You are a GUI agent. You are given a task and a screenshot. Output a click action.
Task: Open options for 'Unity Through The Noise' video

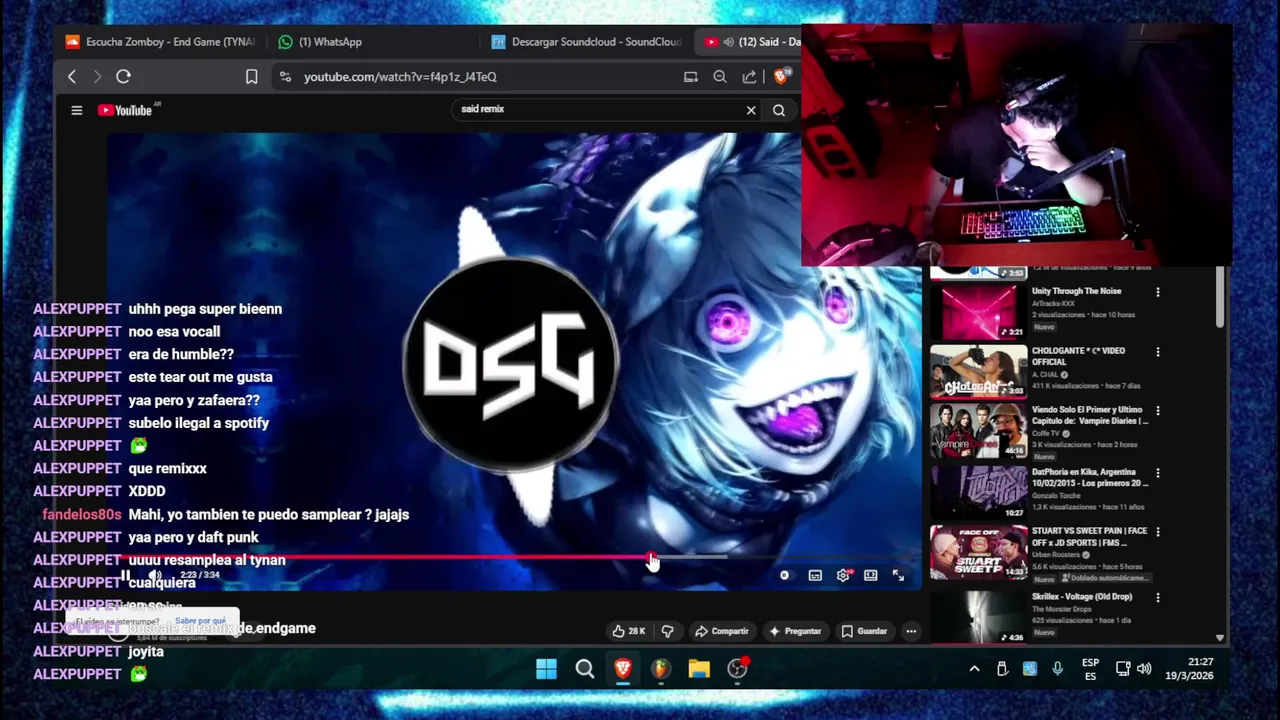pos(1158,292)
